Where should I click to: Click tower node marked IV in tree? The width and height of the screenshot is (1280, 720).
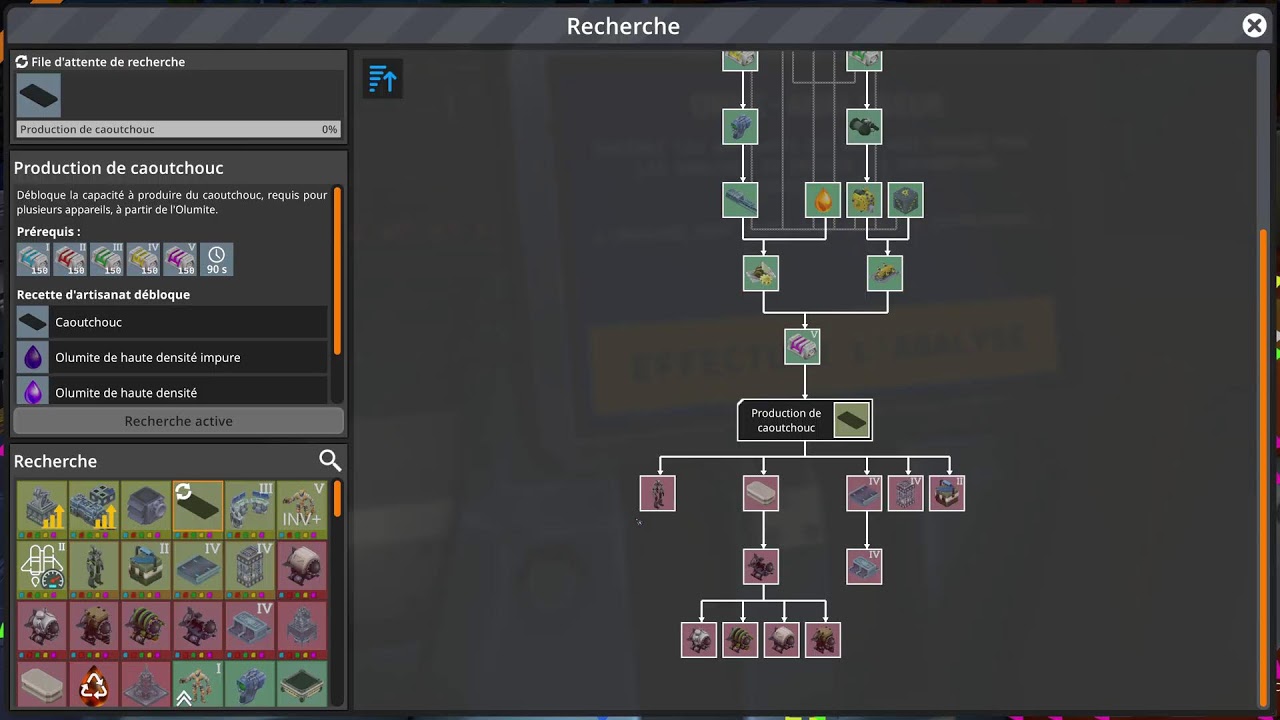click(906, 493)
